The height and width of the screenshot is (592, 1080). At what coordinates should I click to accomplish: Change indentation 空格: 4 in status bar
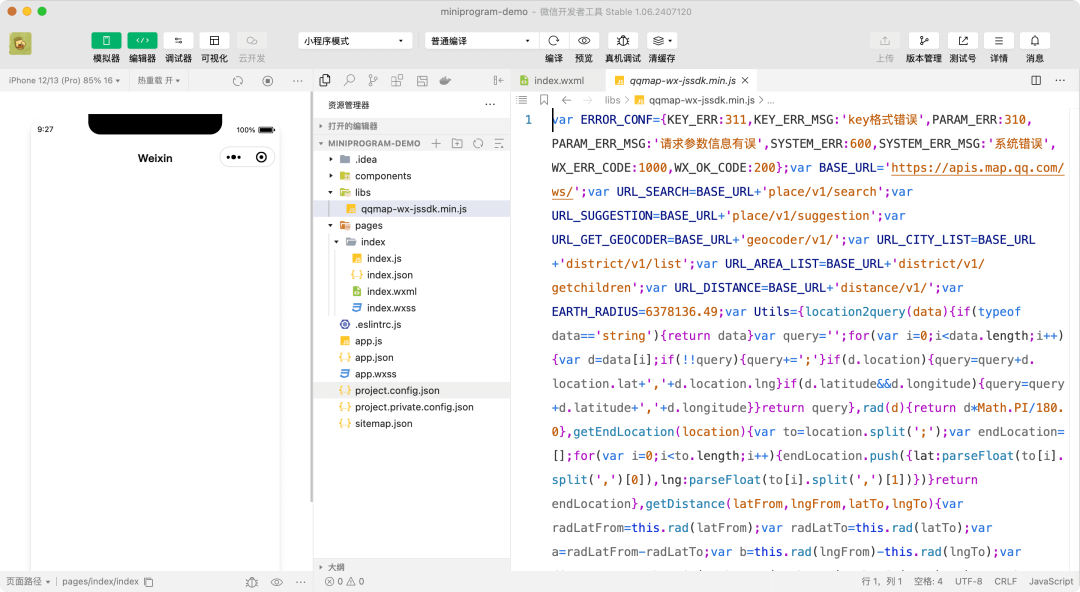[x=928, y=582]
